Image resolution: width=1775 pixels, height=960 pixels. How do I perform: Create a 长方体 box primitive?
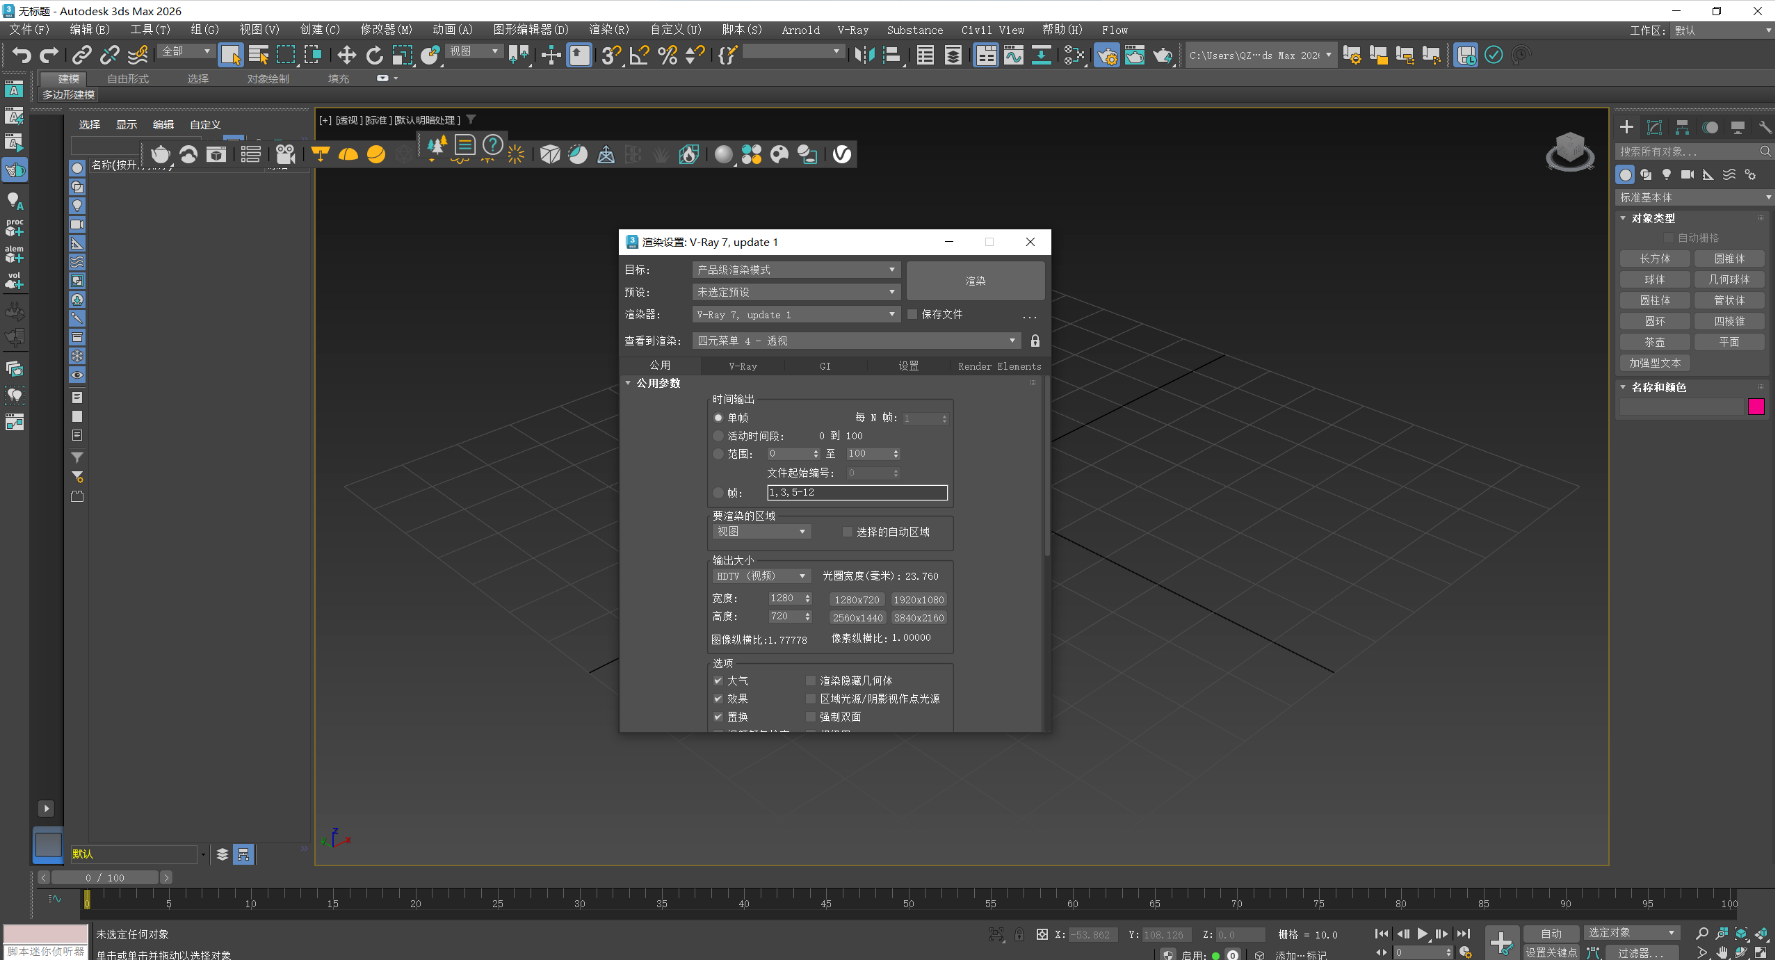(1655, 259)
